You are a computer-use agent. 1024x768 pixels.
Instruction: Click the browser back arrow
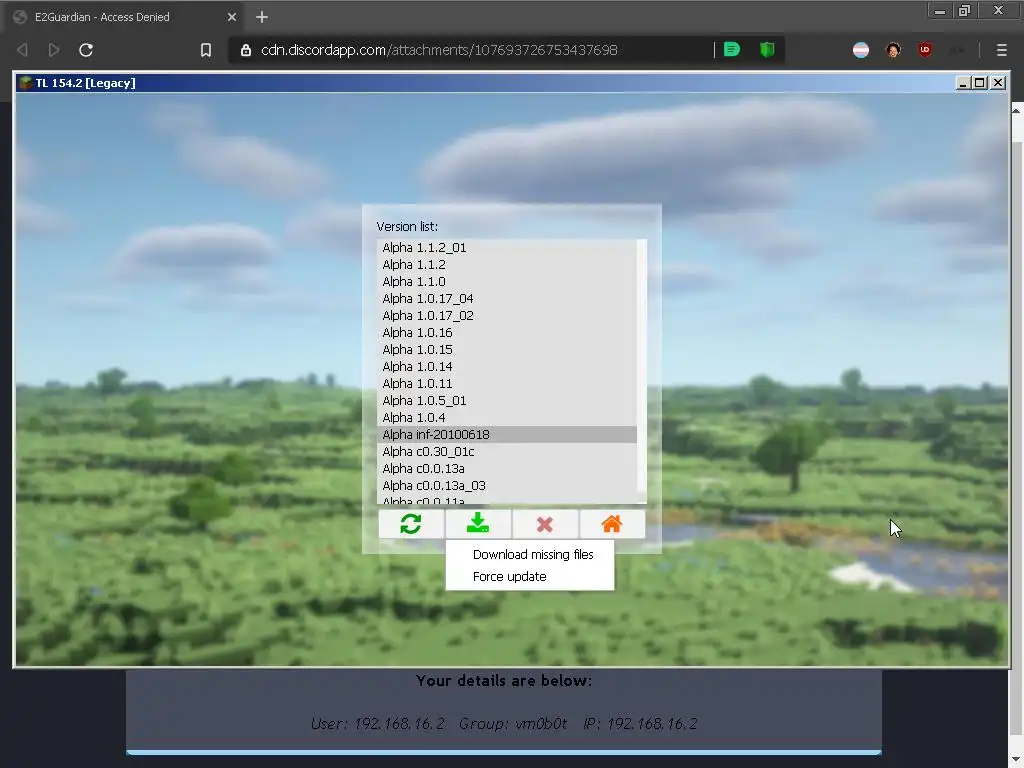click(22, 50)
